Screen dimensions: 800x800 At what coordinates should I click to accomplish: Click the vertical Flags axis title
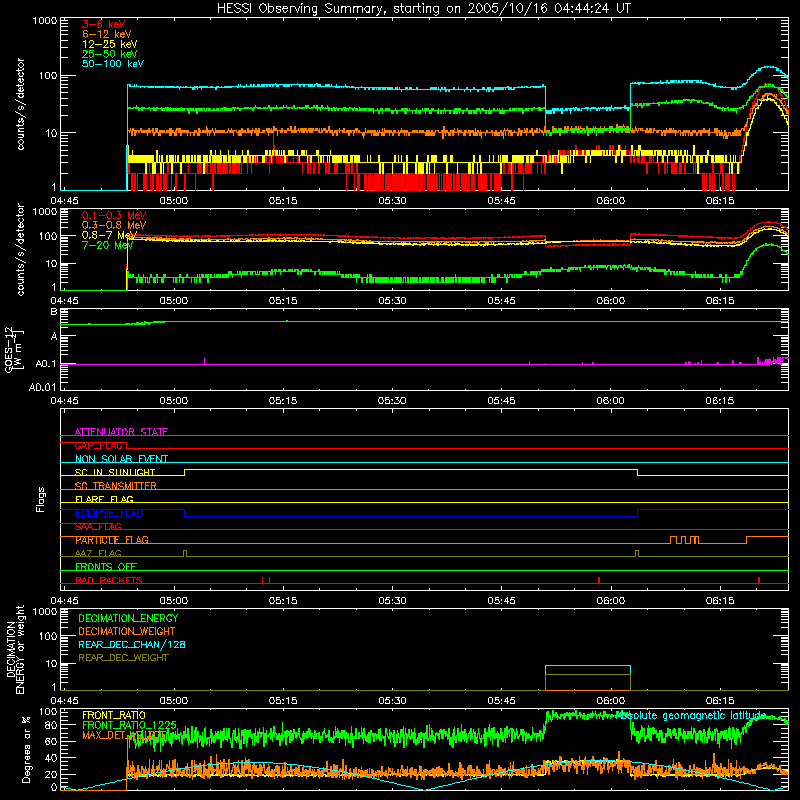click(41, 499)
